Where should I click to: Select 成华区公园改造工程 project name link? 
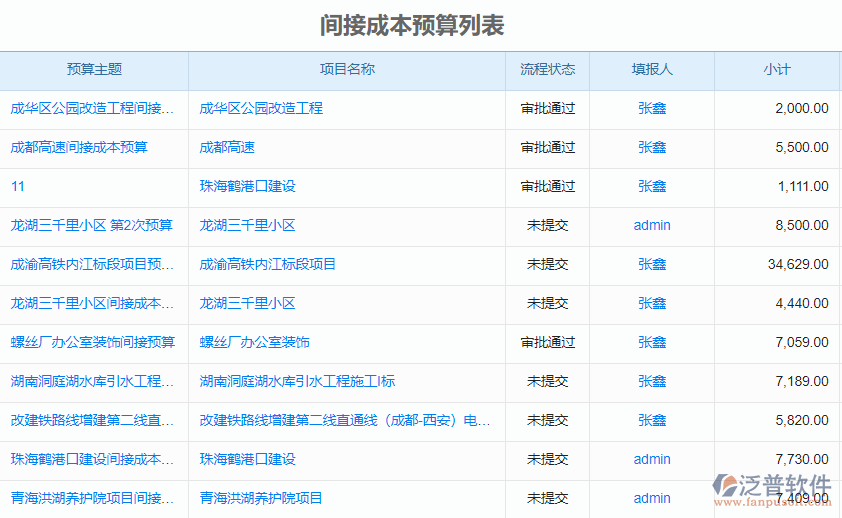point(261,108)
